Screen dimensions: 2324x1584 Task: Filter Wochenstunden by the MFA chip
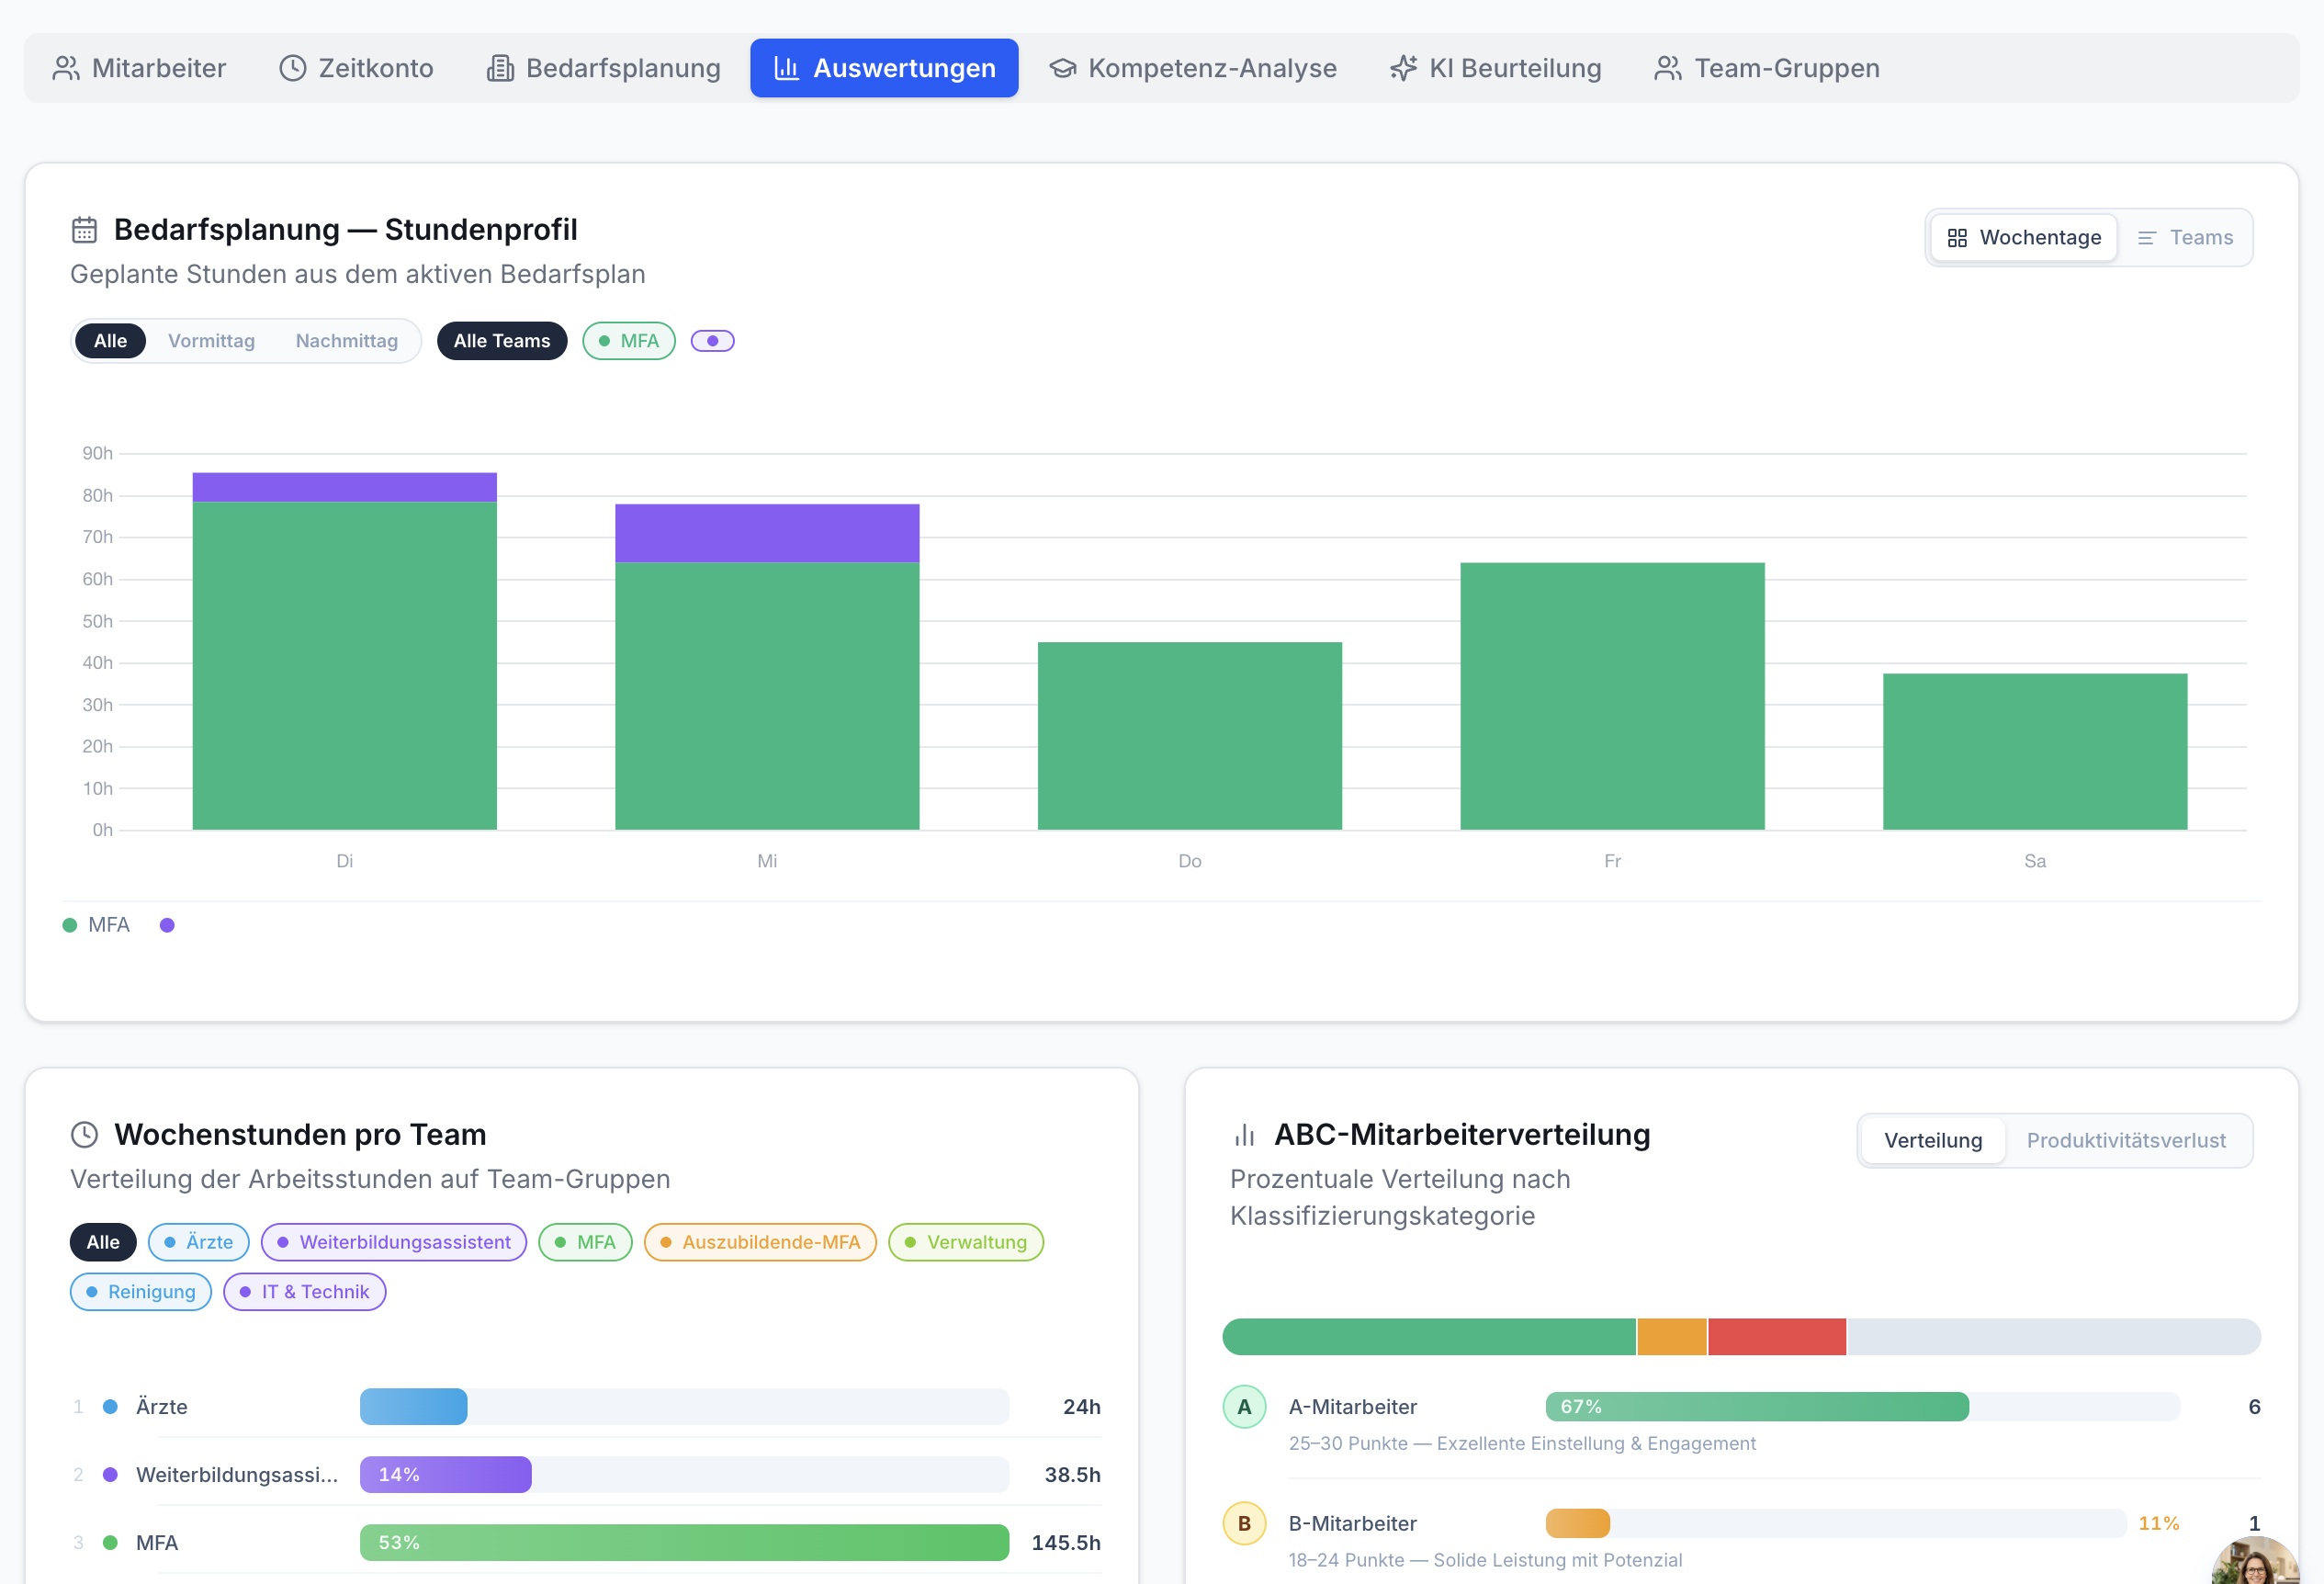(585, 1242)
